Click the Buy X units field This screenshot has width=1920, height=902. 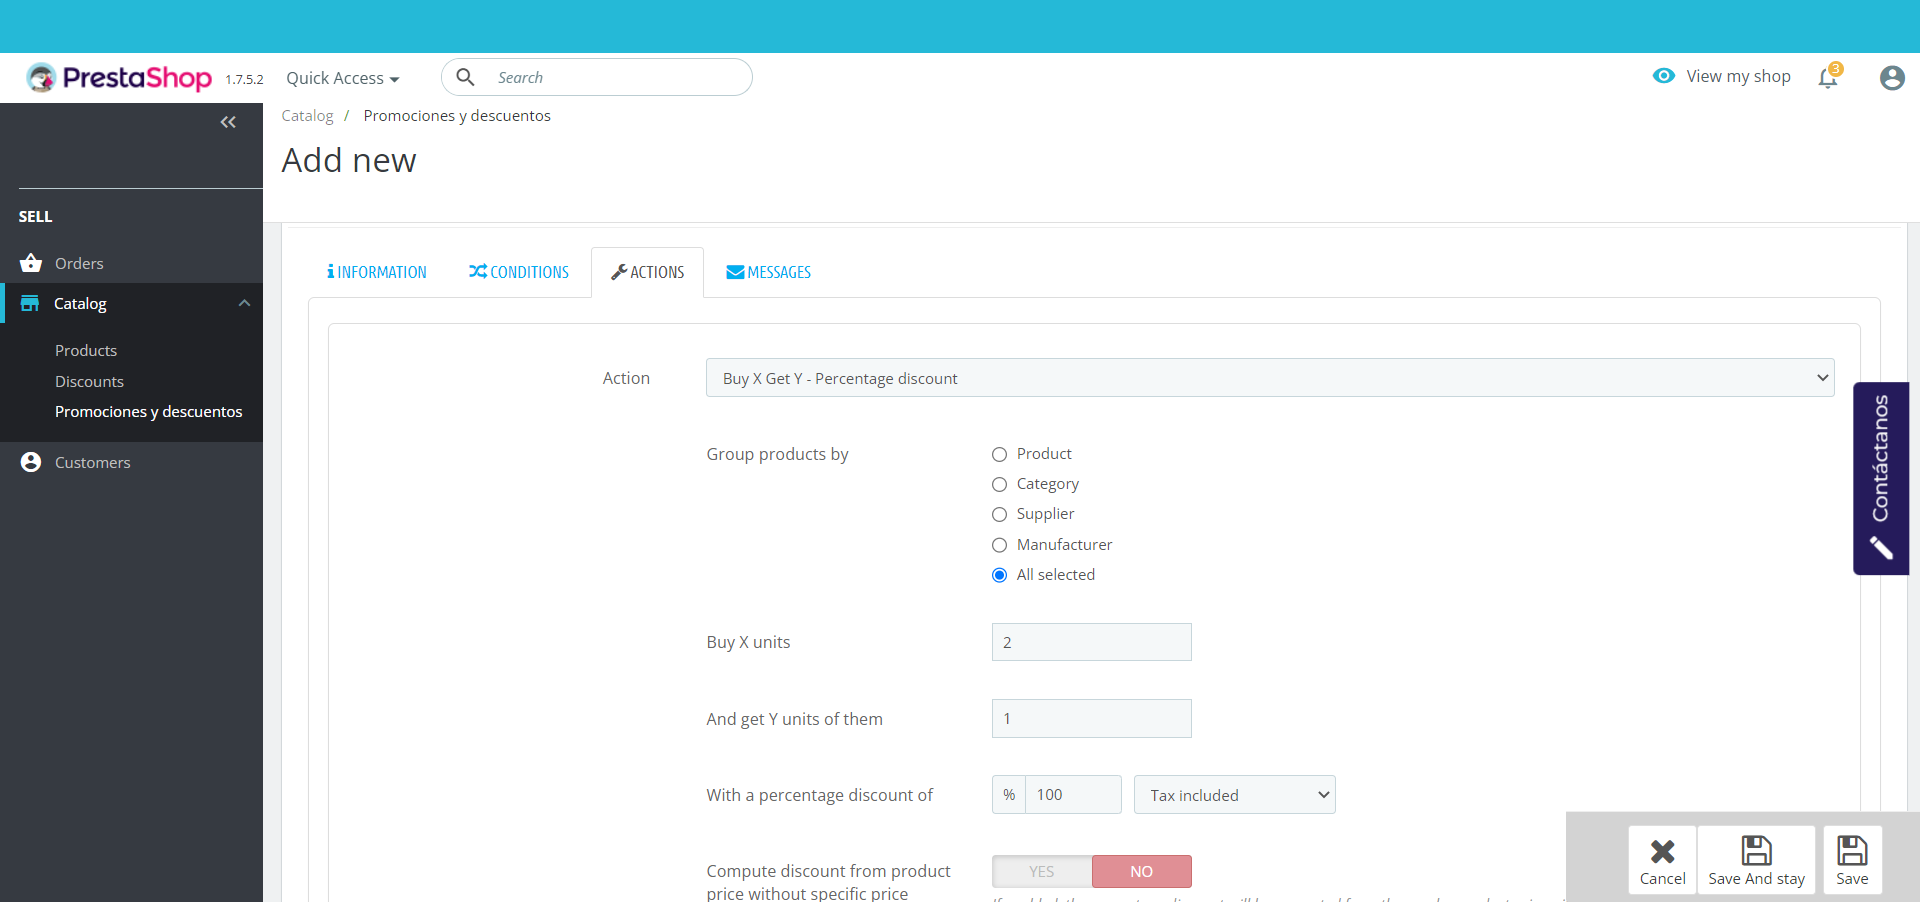(x=1092, y=642)
